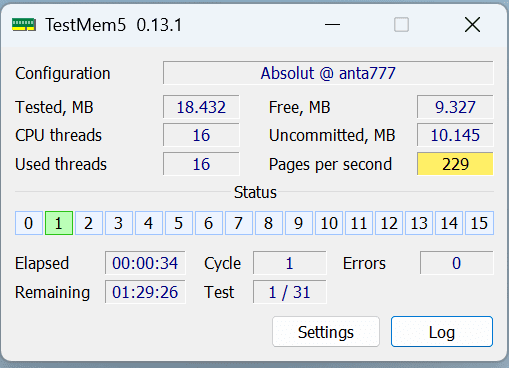Click the Test label

coord(219,292)
